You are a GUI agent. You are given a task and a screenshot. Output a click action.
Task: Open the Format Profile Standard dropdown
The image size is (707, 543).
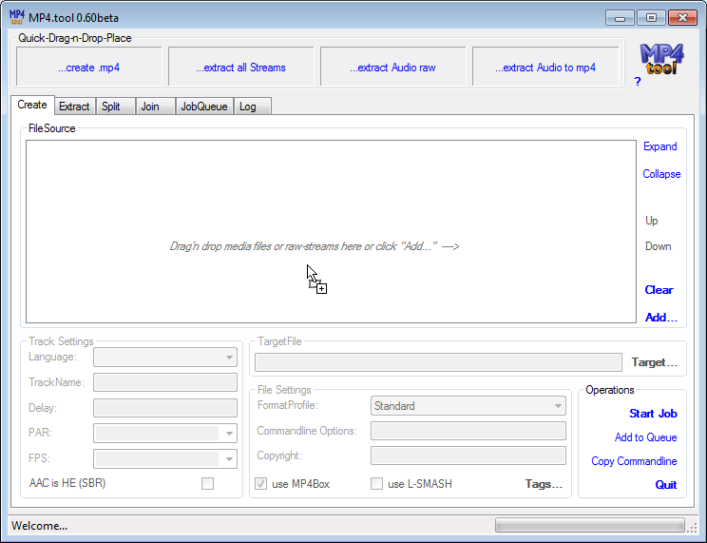tap(468, 406)
